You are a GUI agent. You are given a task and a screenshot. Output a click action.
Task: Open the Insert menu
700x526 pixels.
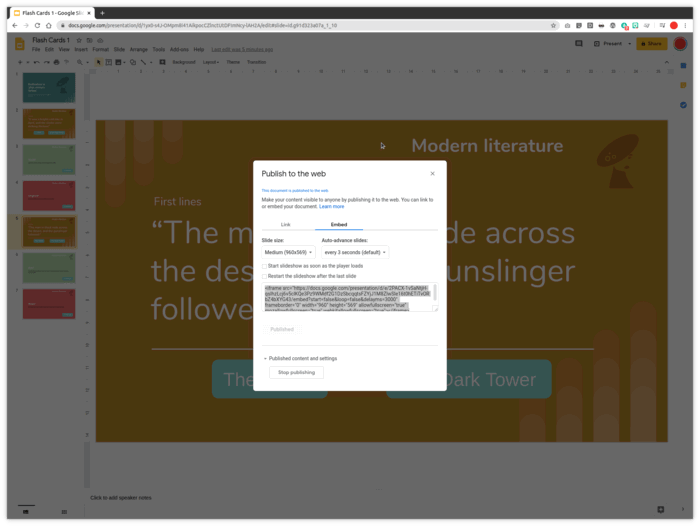[x=81, y=50]
